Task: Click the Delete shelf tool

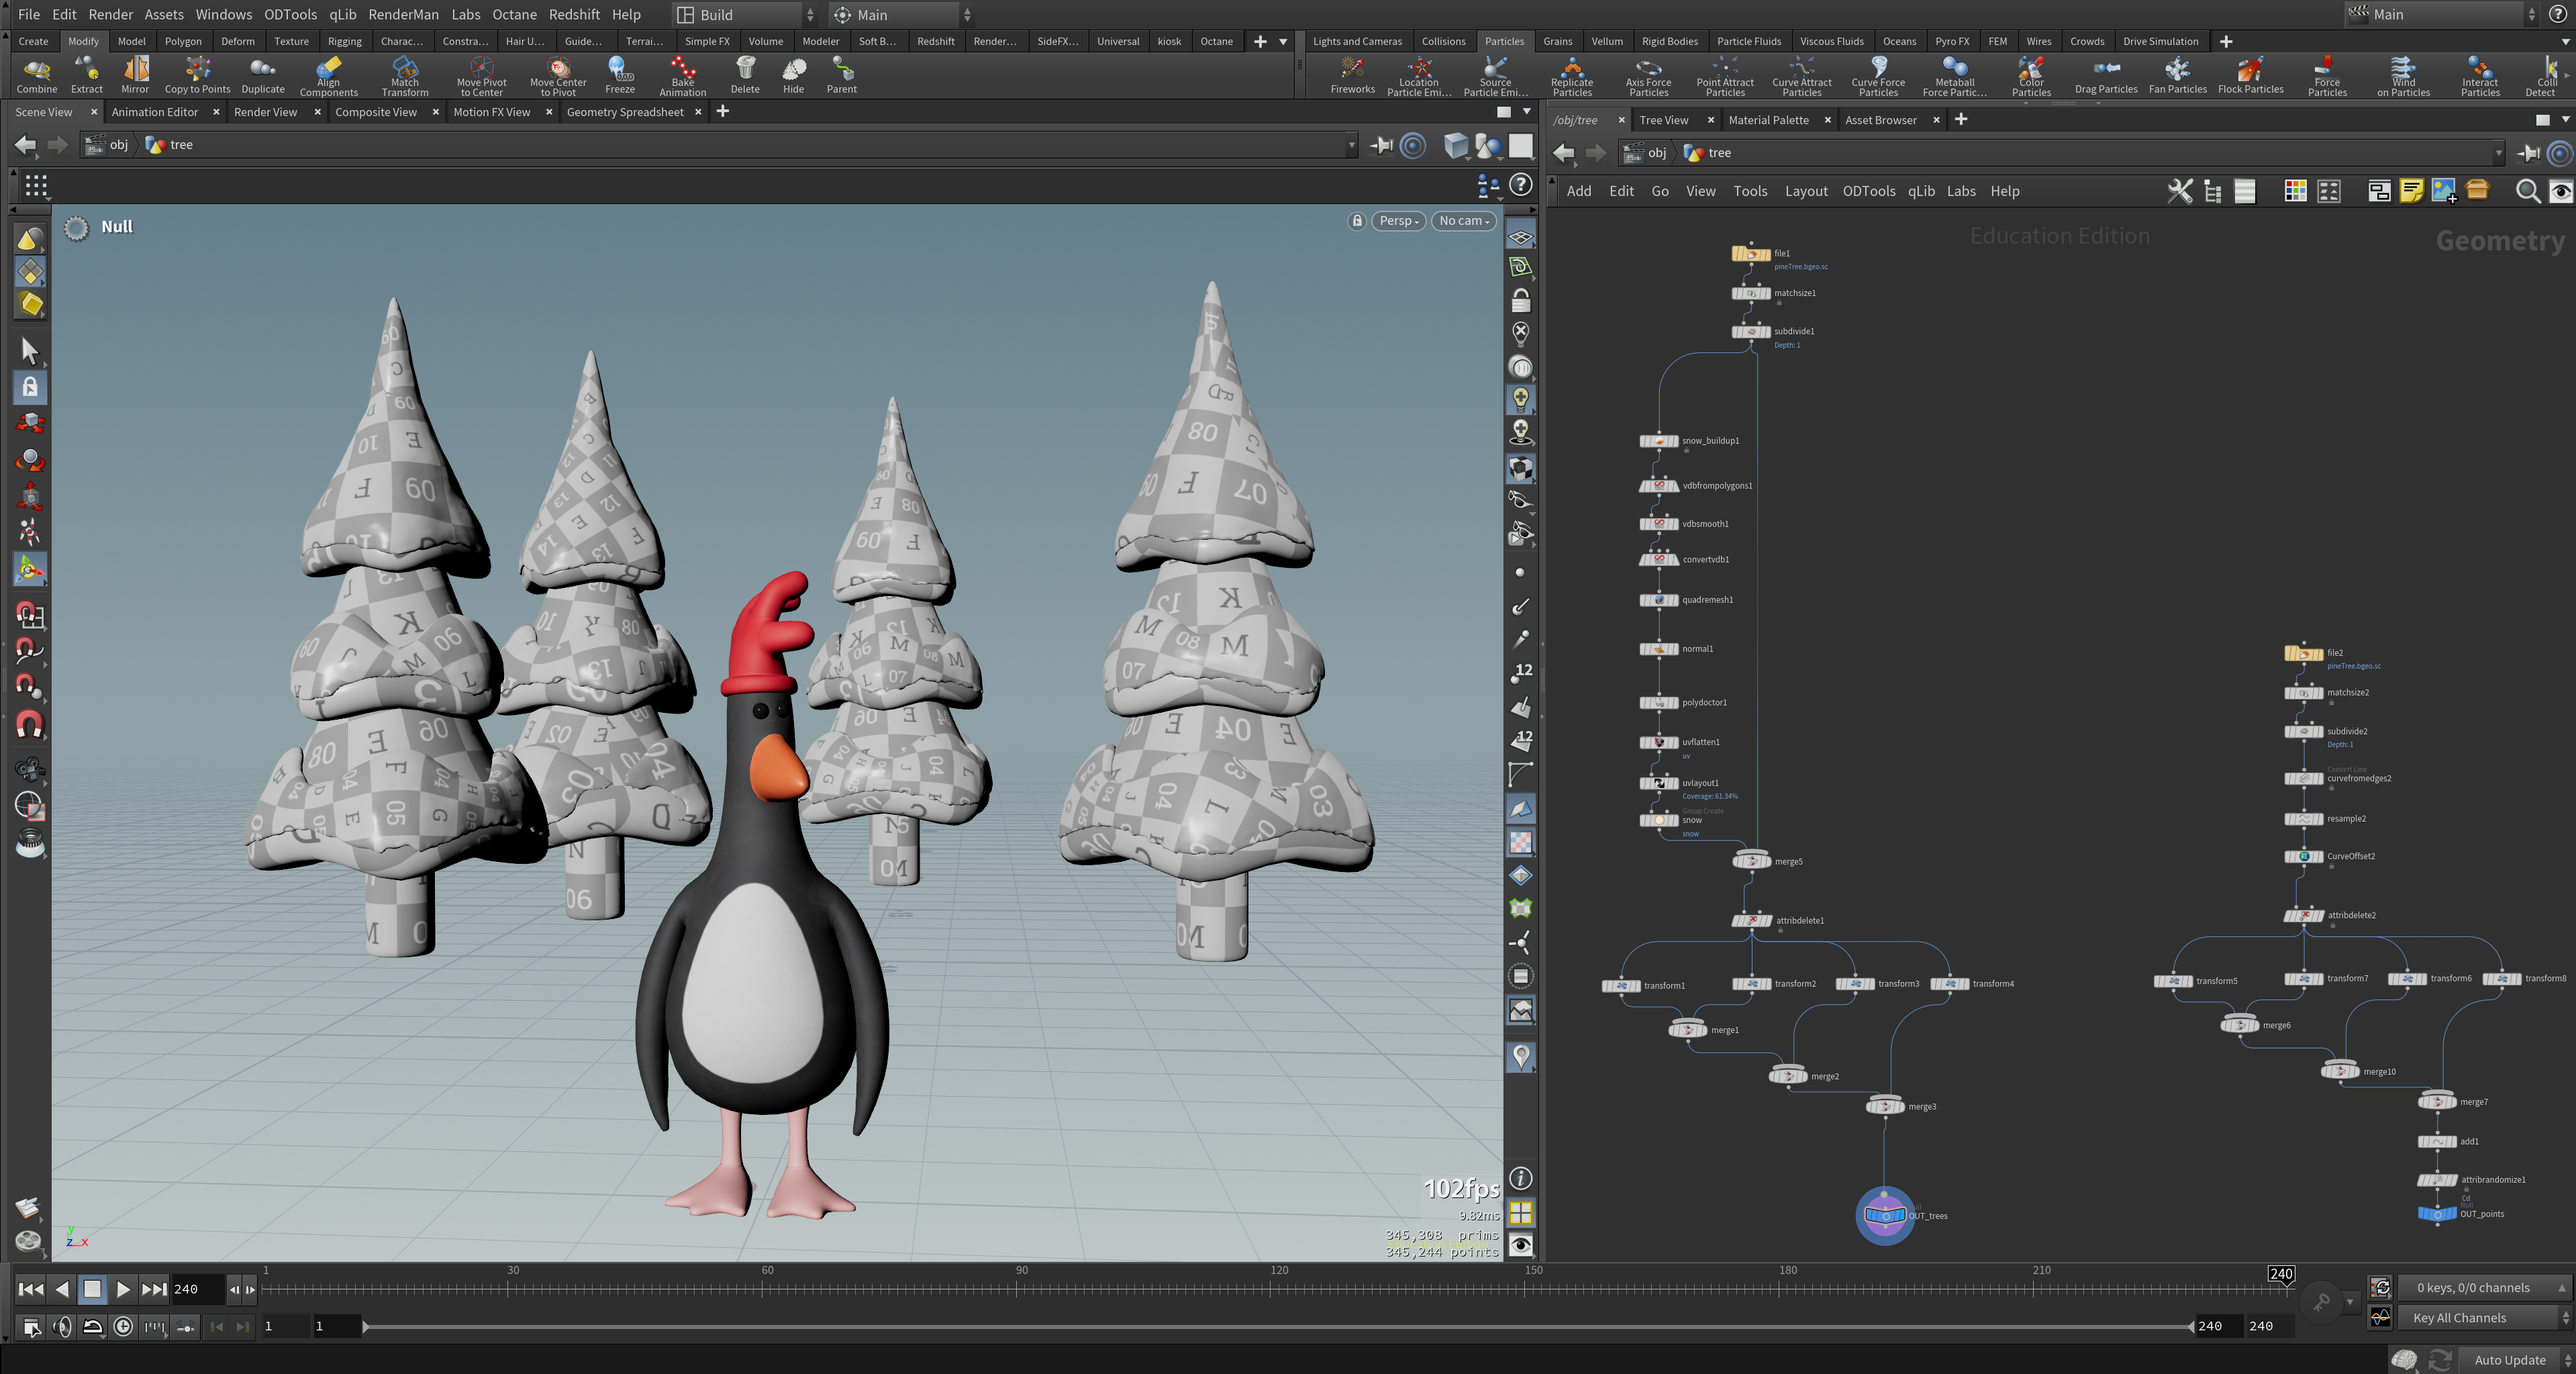Action: pyautogui.click(x=745, y=75)
